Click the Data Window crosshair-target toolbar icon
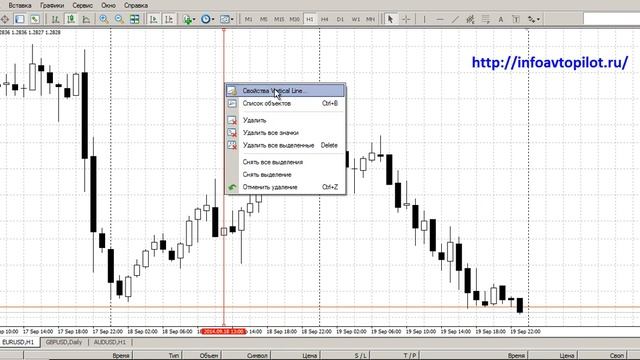 (4, 19)
